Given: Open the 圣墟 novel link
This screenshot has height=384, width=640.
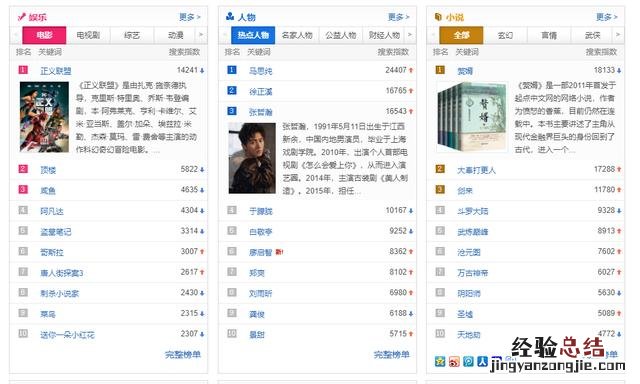Looking at the screenshot, I should coord(465,314).
